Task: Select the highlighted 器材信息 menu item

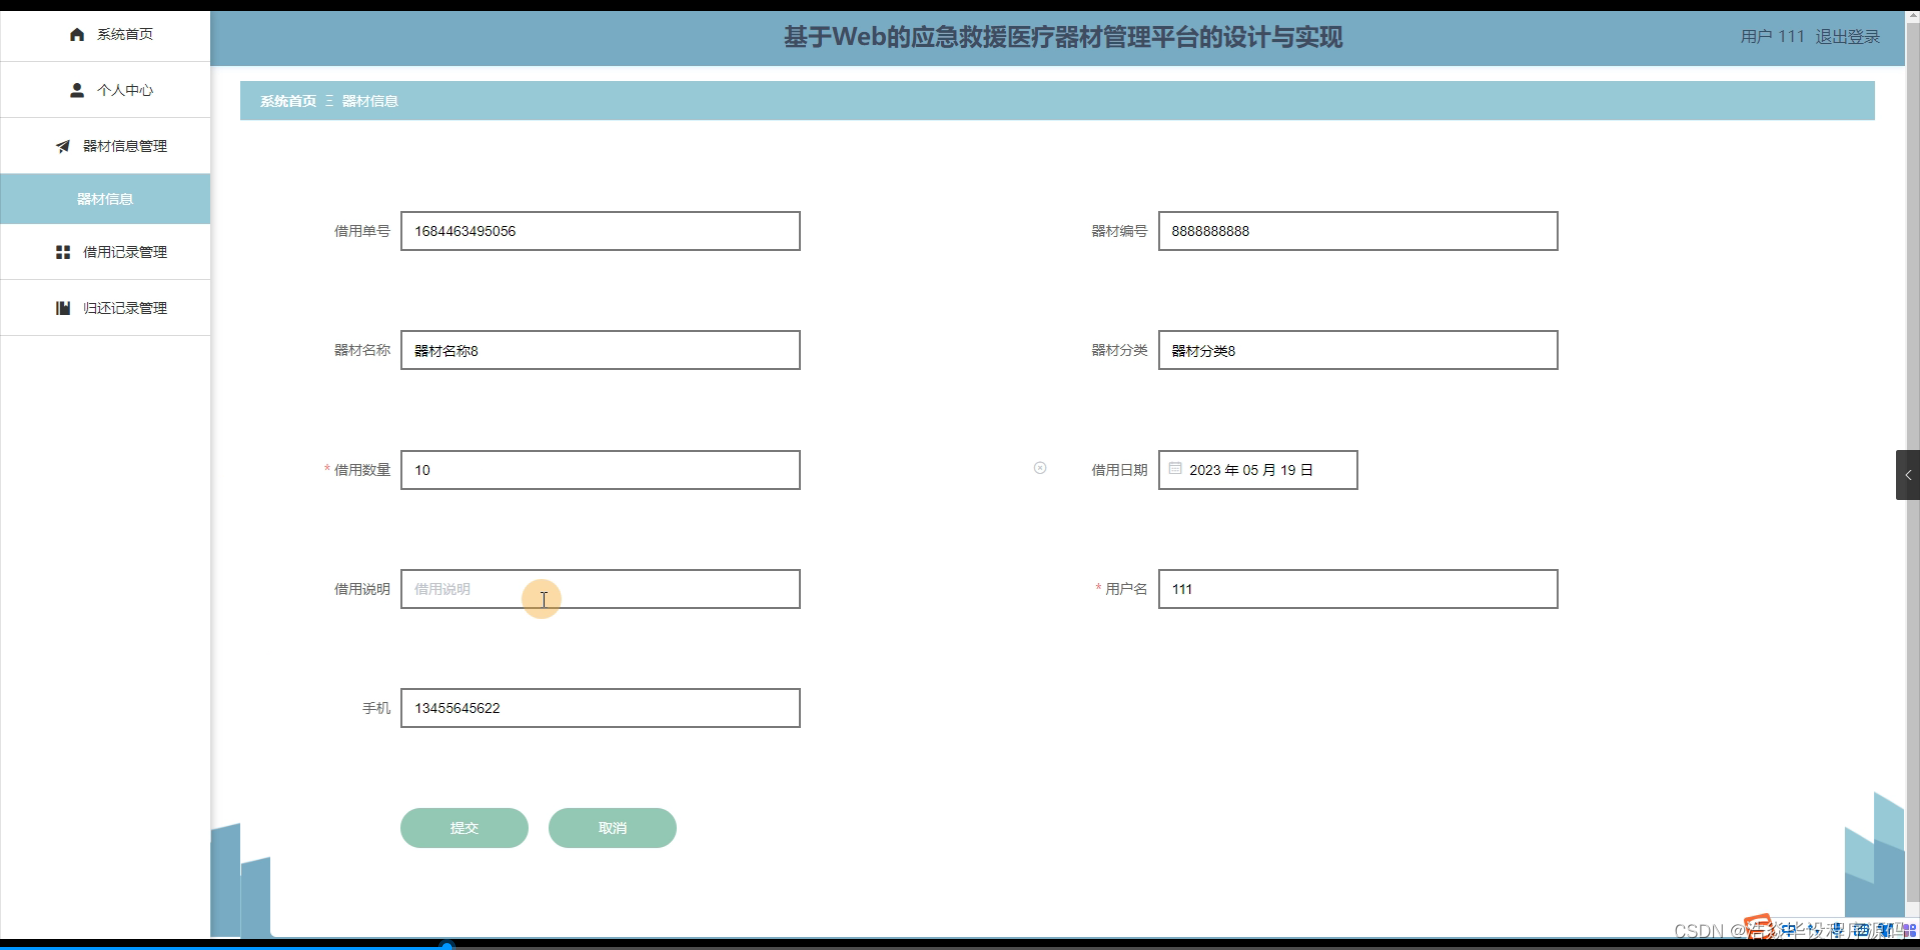Action: click(x=104, y=198)
